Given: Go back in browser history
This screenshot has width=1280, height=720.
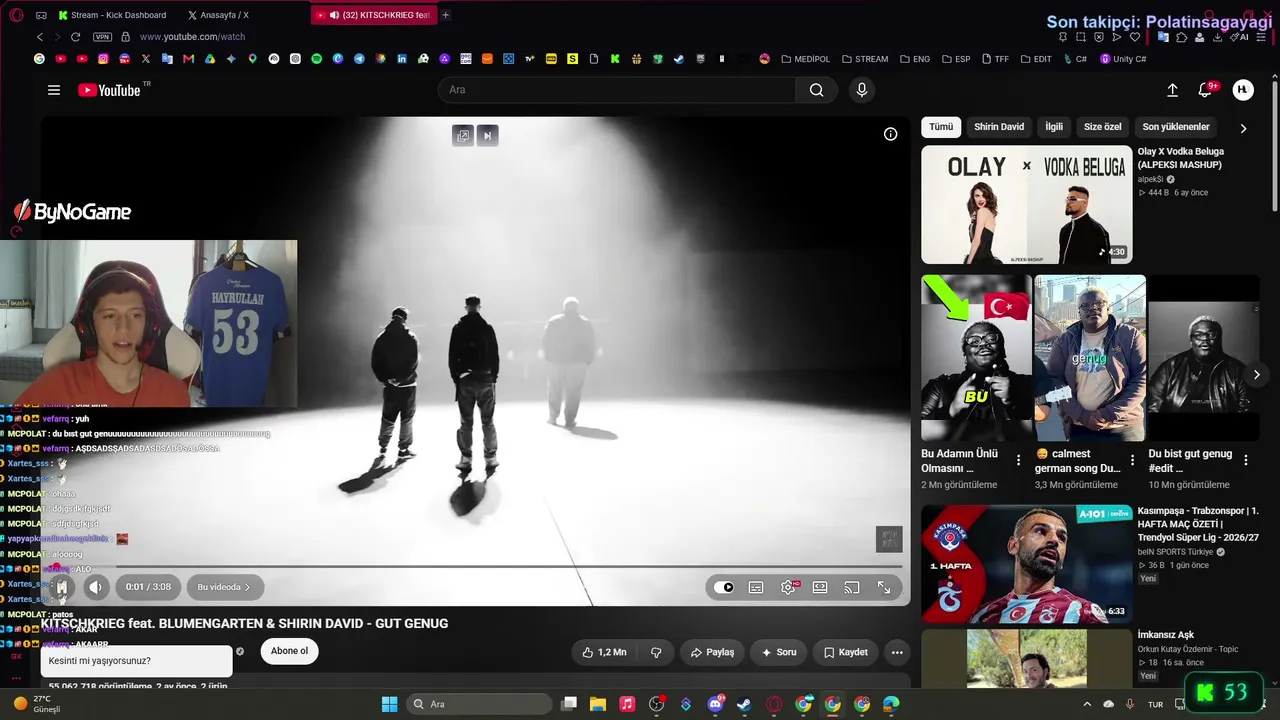Looking at the screenshot, I should (40, 37).
